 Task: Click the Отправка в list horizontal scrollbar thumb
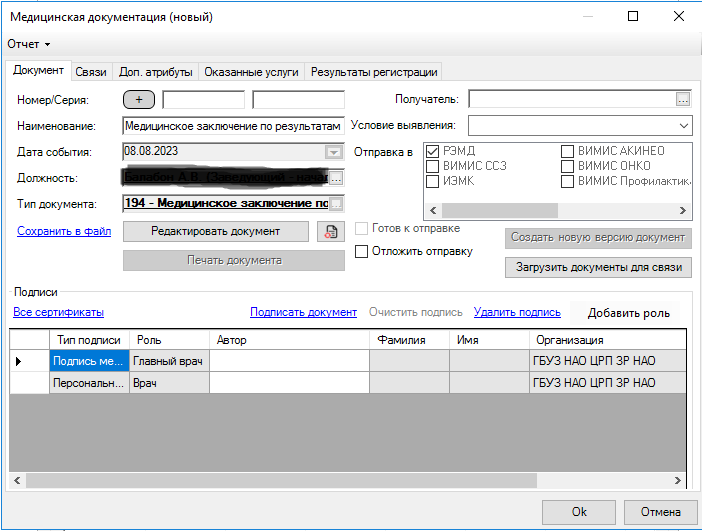[x=500, y=210]
